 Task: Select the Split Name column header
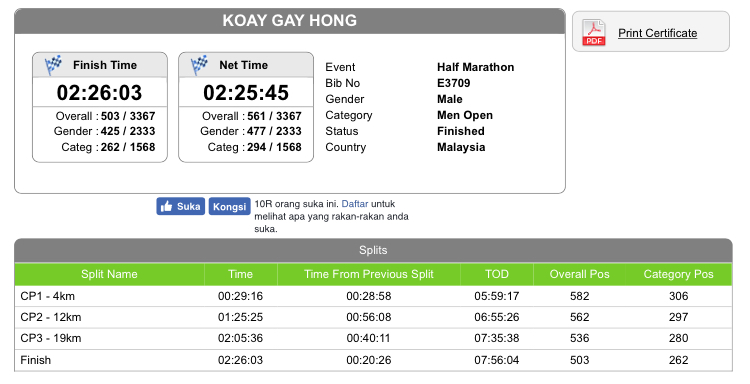[x=109, y=274]
